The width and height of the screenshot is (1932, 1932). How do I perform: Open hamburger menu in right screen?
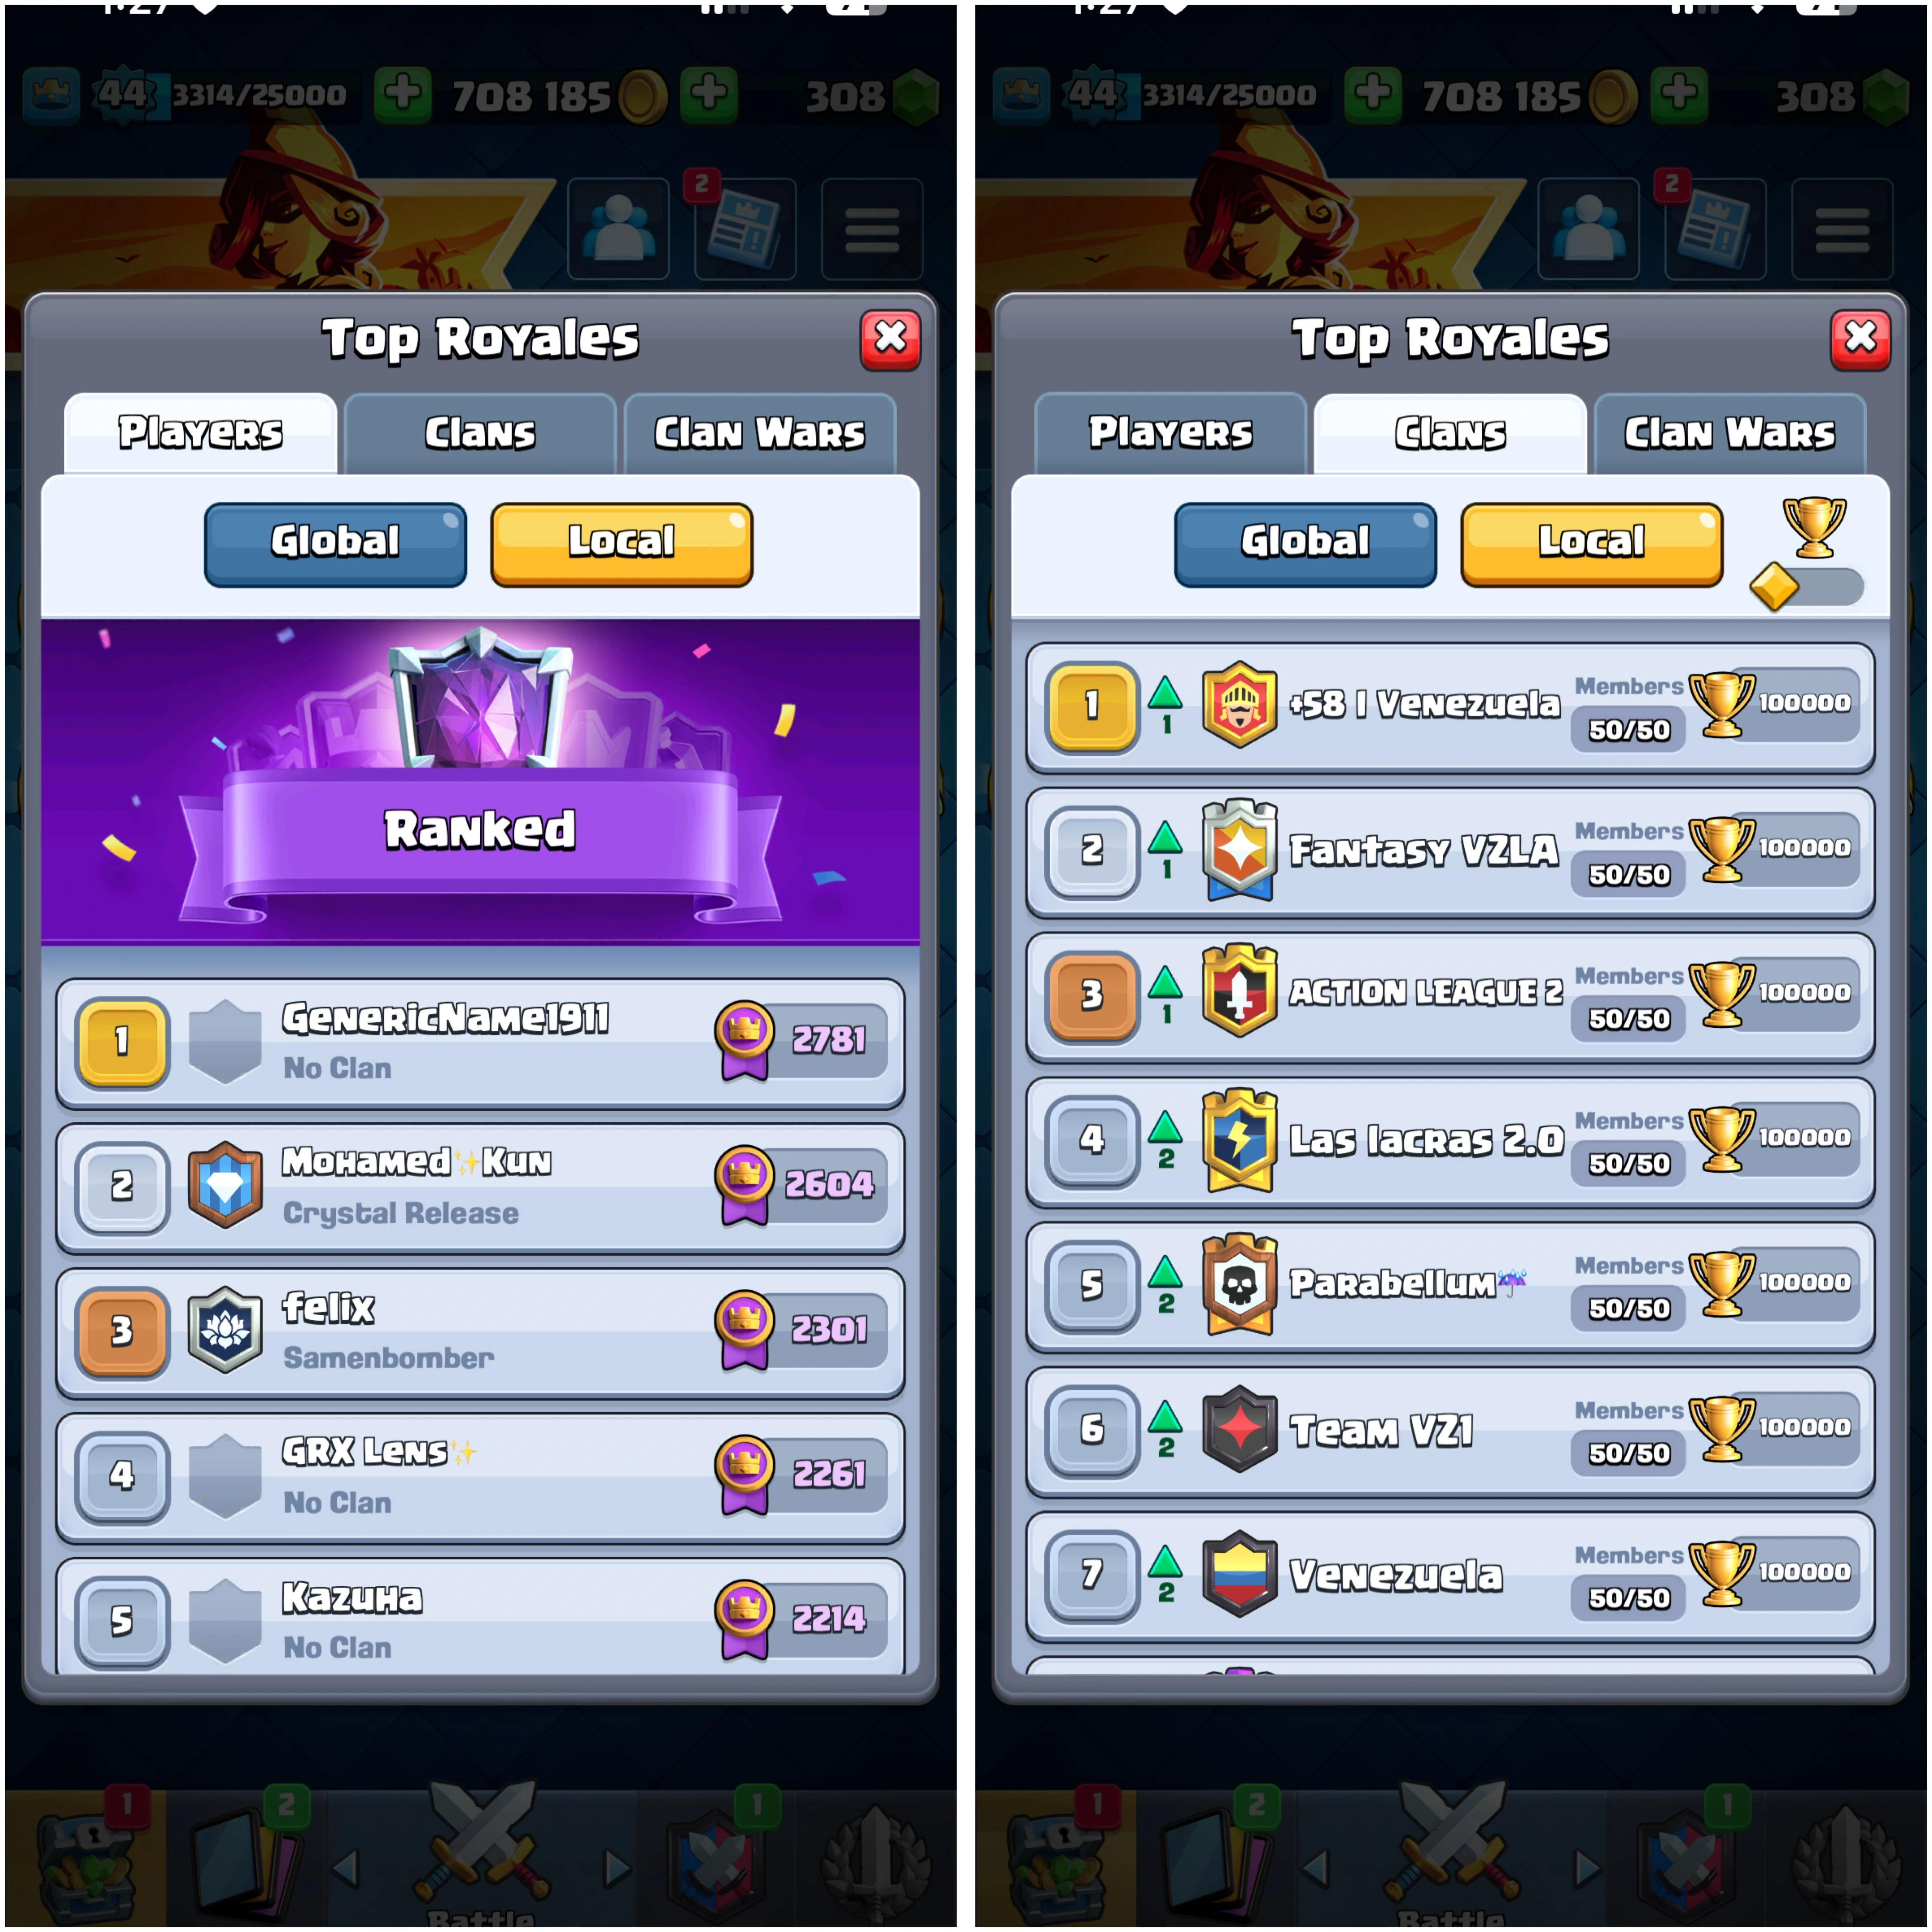point(1842,229)
